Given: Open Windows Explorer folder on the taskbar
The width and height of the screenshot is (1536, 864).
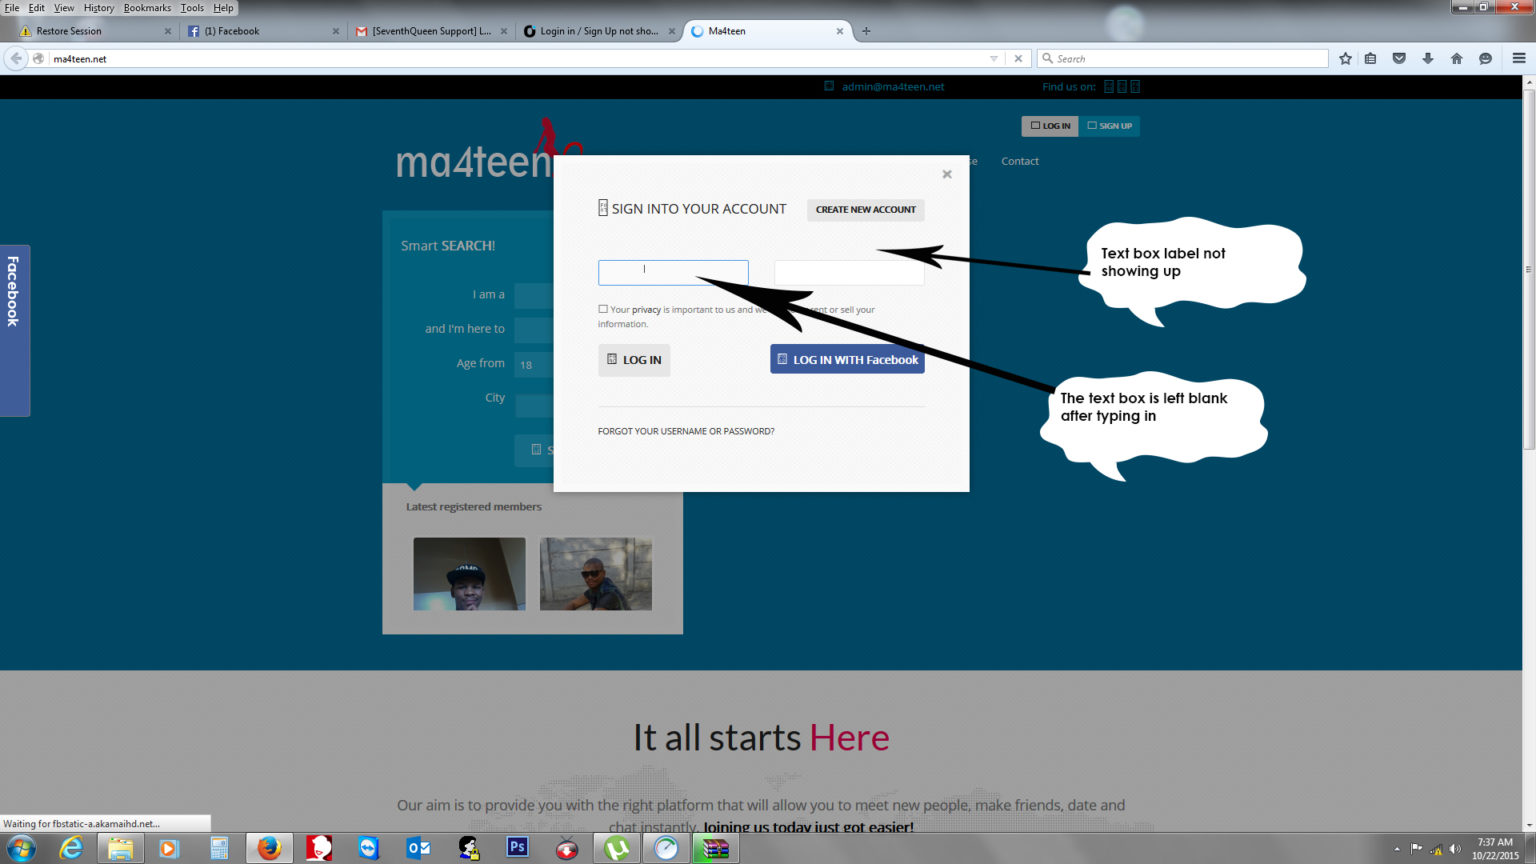Looking at the screenshot, I should (x=120, y=848).
